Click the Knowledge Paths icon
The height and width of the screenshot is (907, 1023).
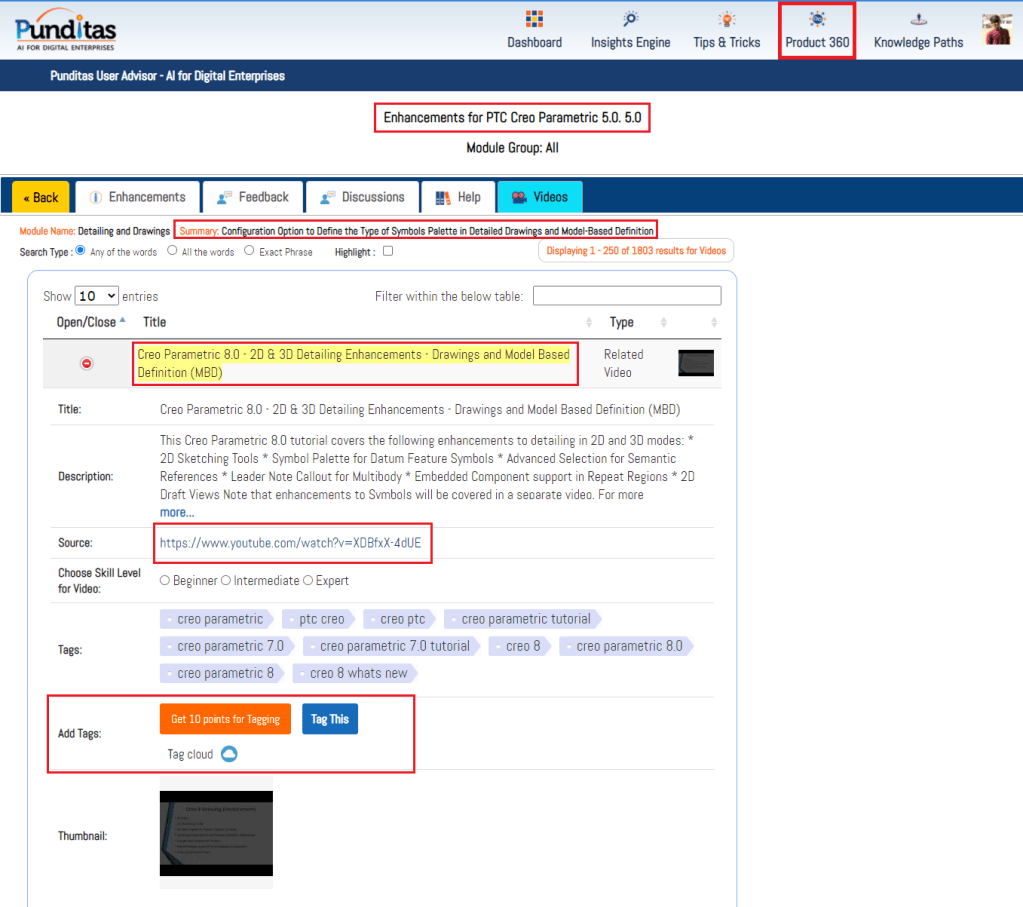pos(918,19)
